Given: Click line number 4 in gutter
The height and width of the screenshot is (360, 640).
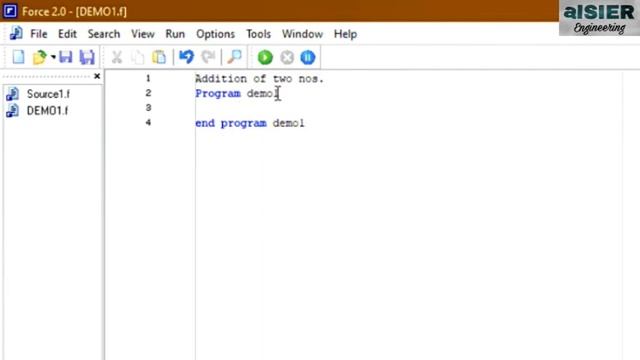Looking at the screenshot, I should [148, 122].
